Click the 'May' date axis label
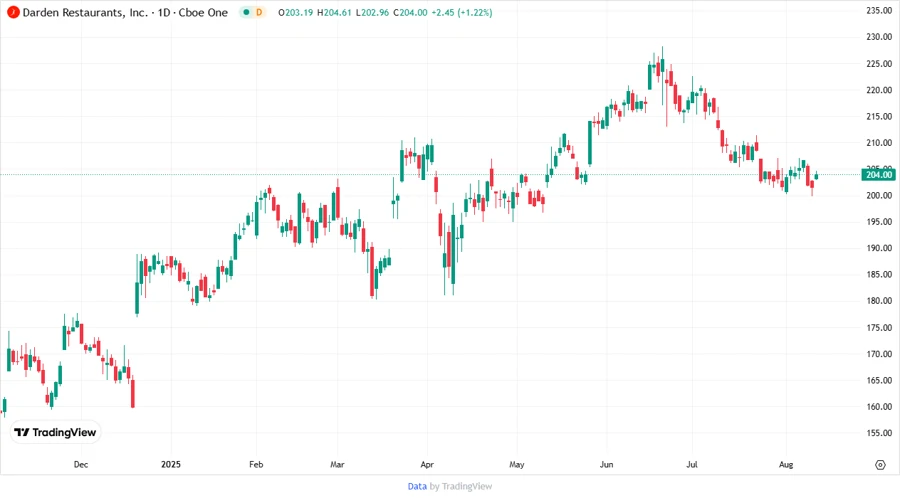900x498 pixels. [x=517, y=464]
